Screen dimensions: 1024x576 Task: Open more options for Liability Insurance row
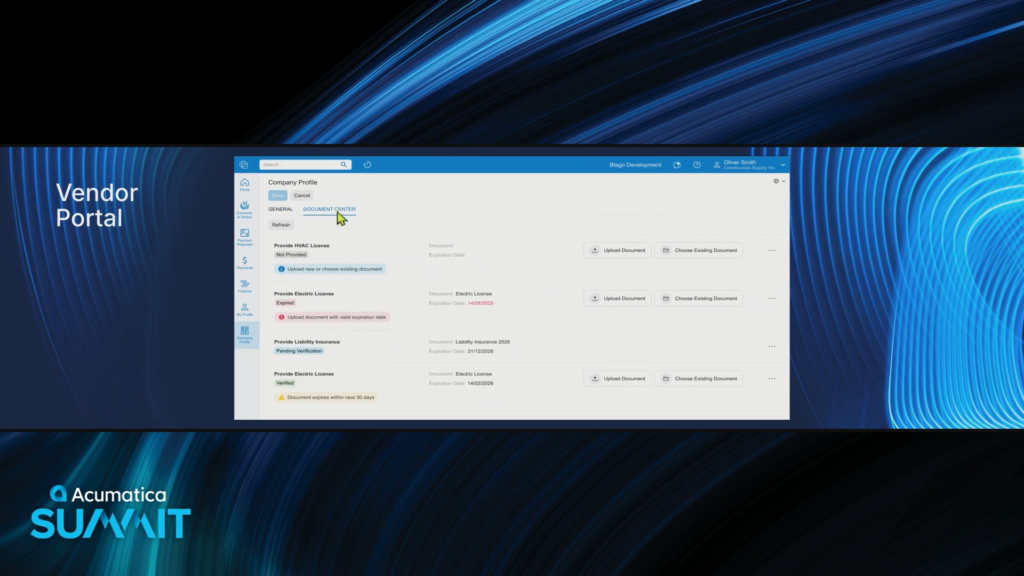[x=771, y=346]
